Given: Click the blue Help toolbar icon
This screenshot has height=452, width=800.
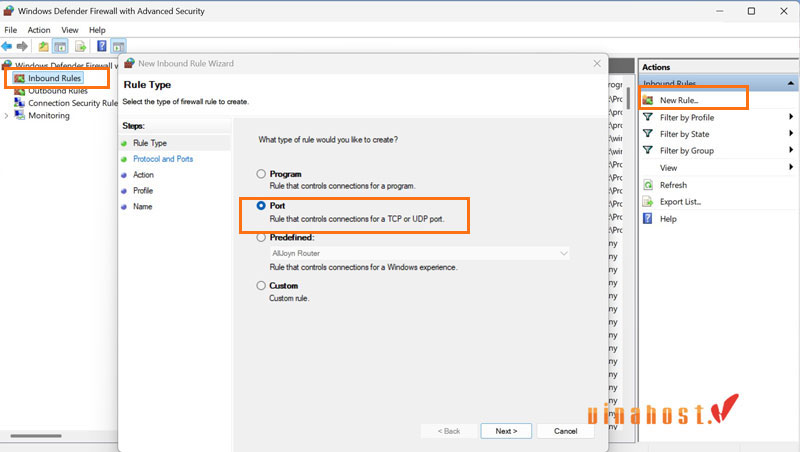Looking at the screenshot, I should [x=102, y=46].
